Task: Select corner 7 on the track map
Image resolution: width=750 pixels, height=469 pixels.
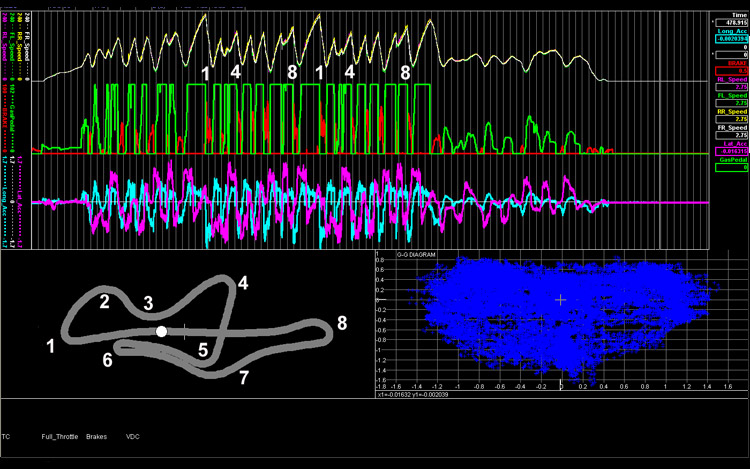Action: point(242,378)
